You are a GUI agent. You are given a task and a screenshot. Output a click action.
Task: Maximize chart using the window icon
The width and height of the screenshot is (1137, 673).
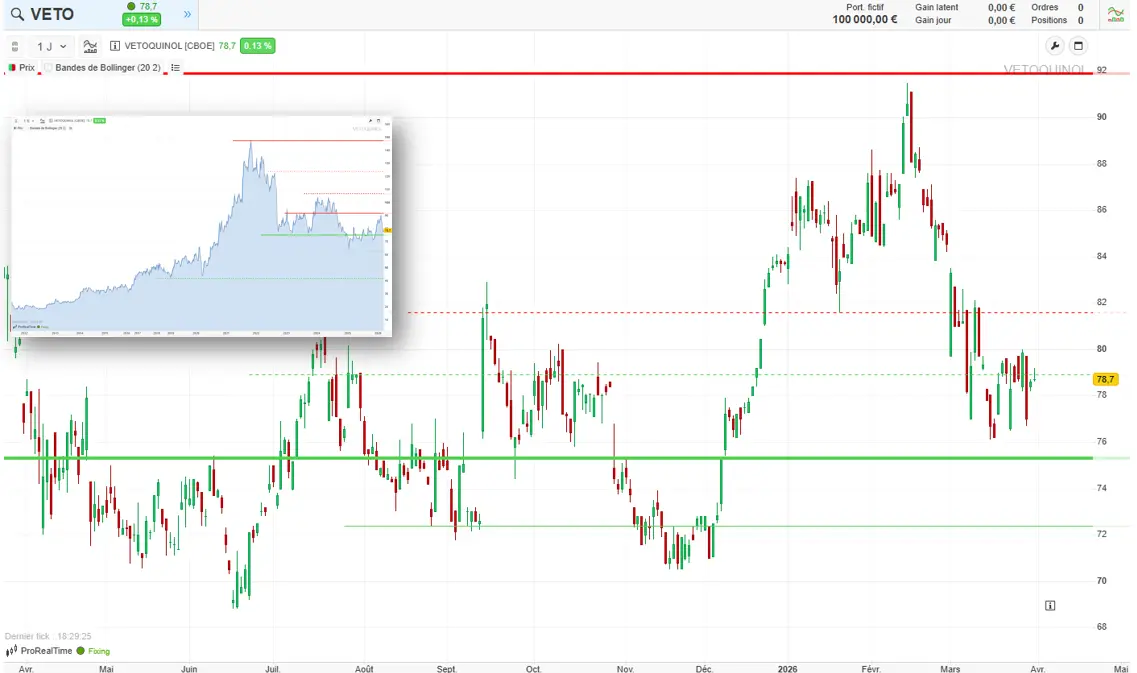[x=1078, y=46]
